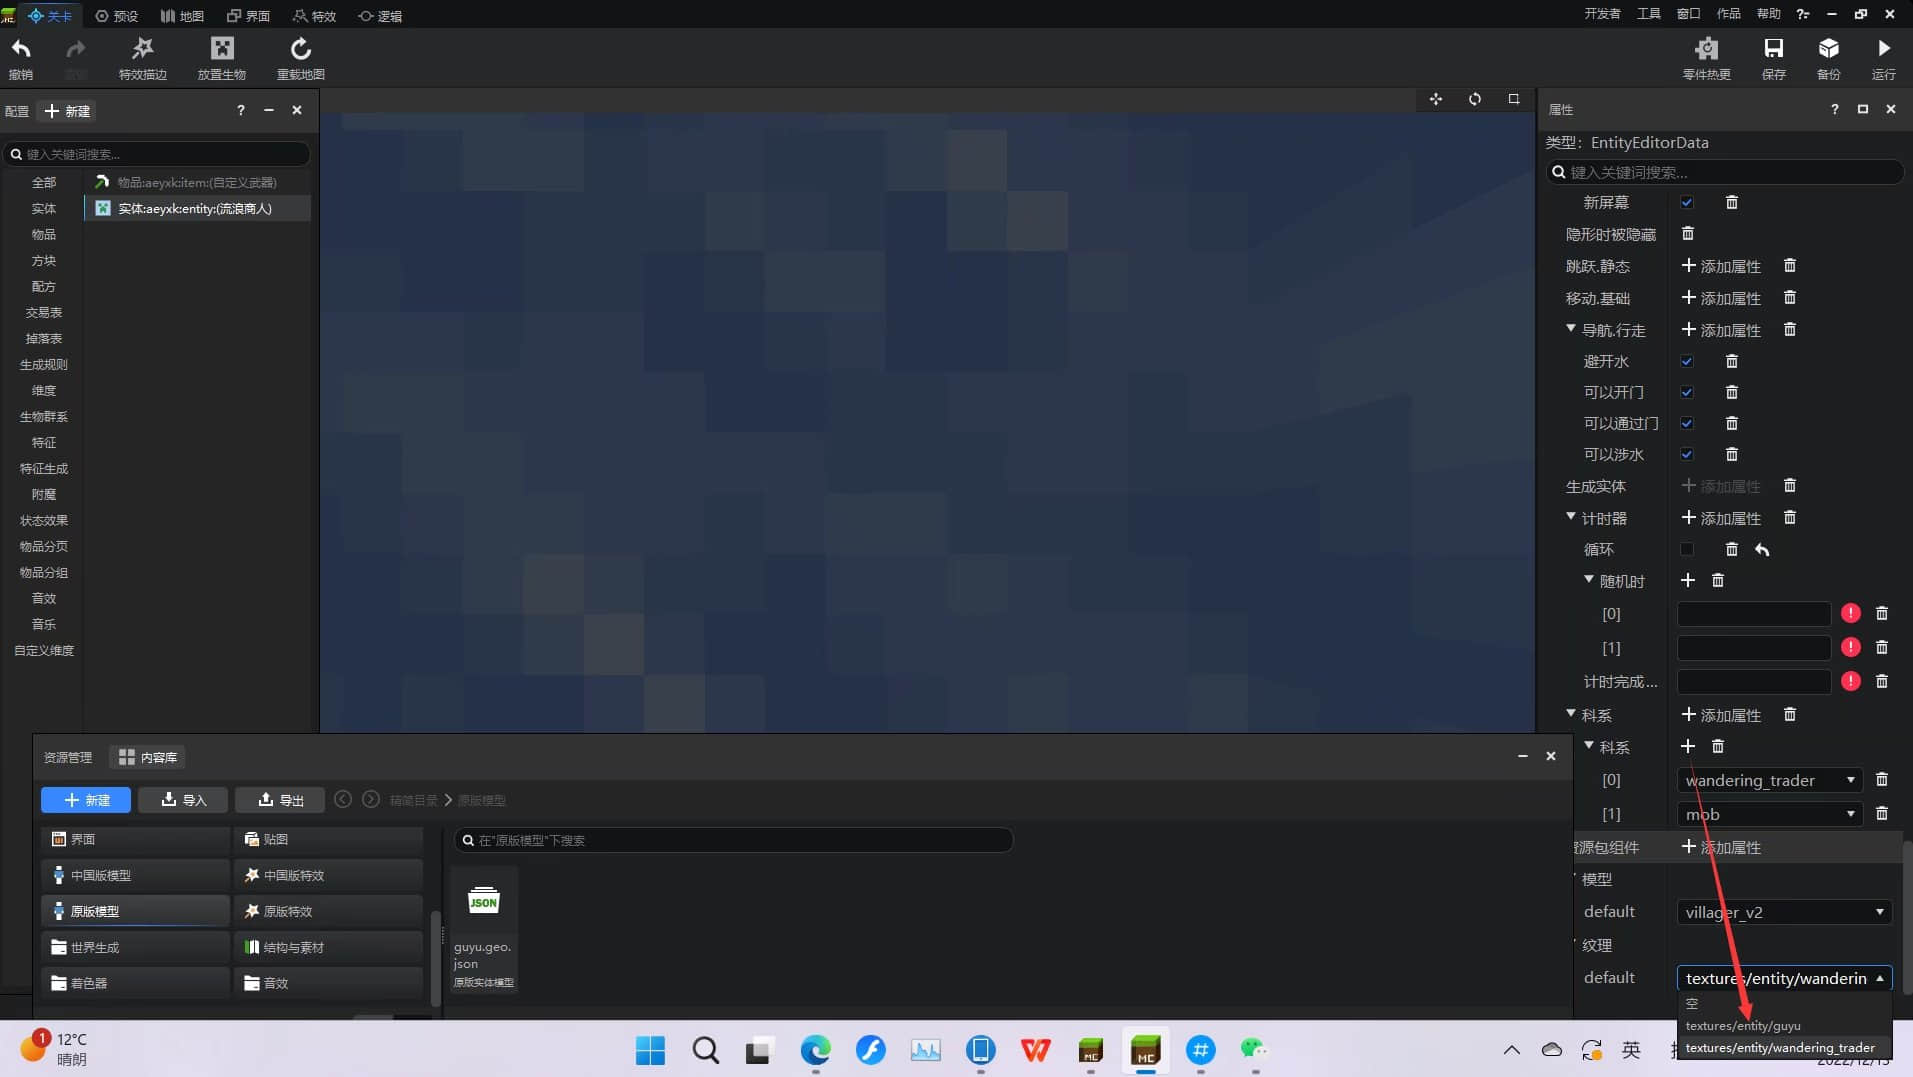Open help for the 配置 panel

pyautogui.click(x=240, y=110)
